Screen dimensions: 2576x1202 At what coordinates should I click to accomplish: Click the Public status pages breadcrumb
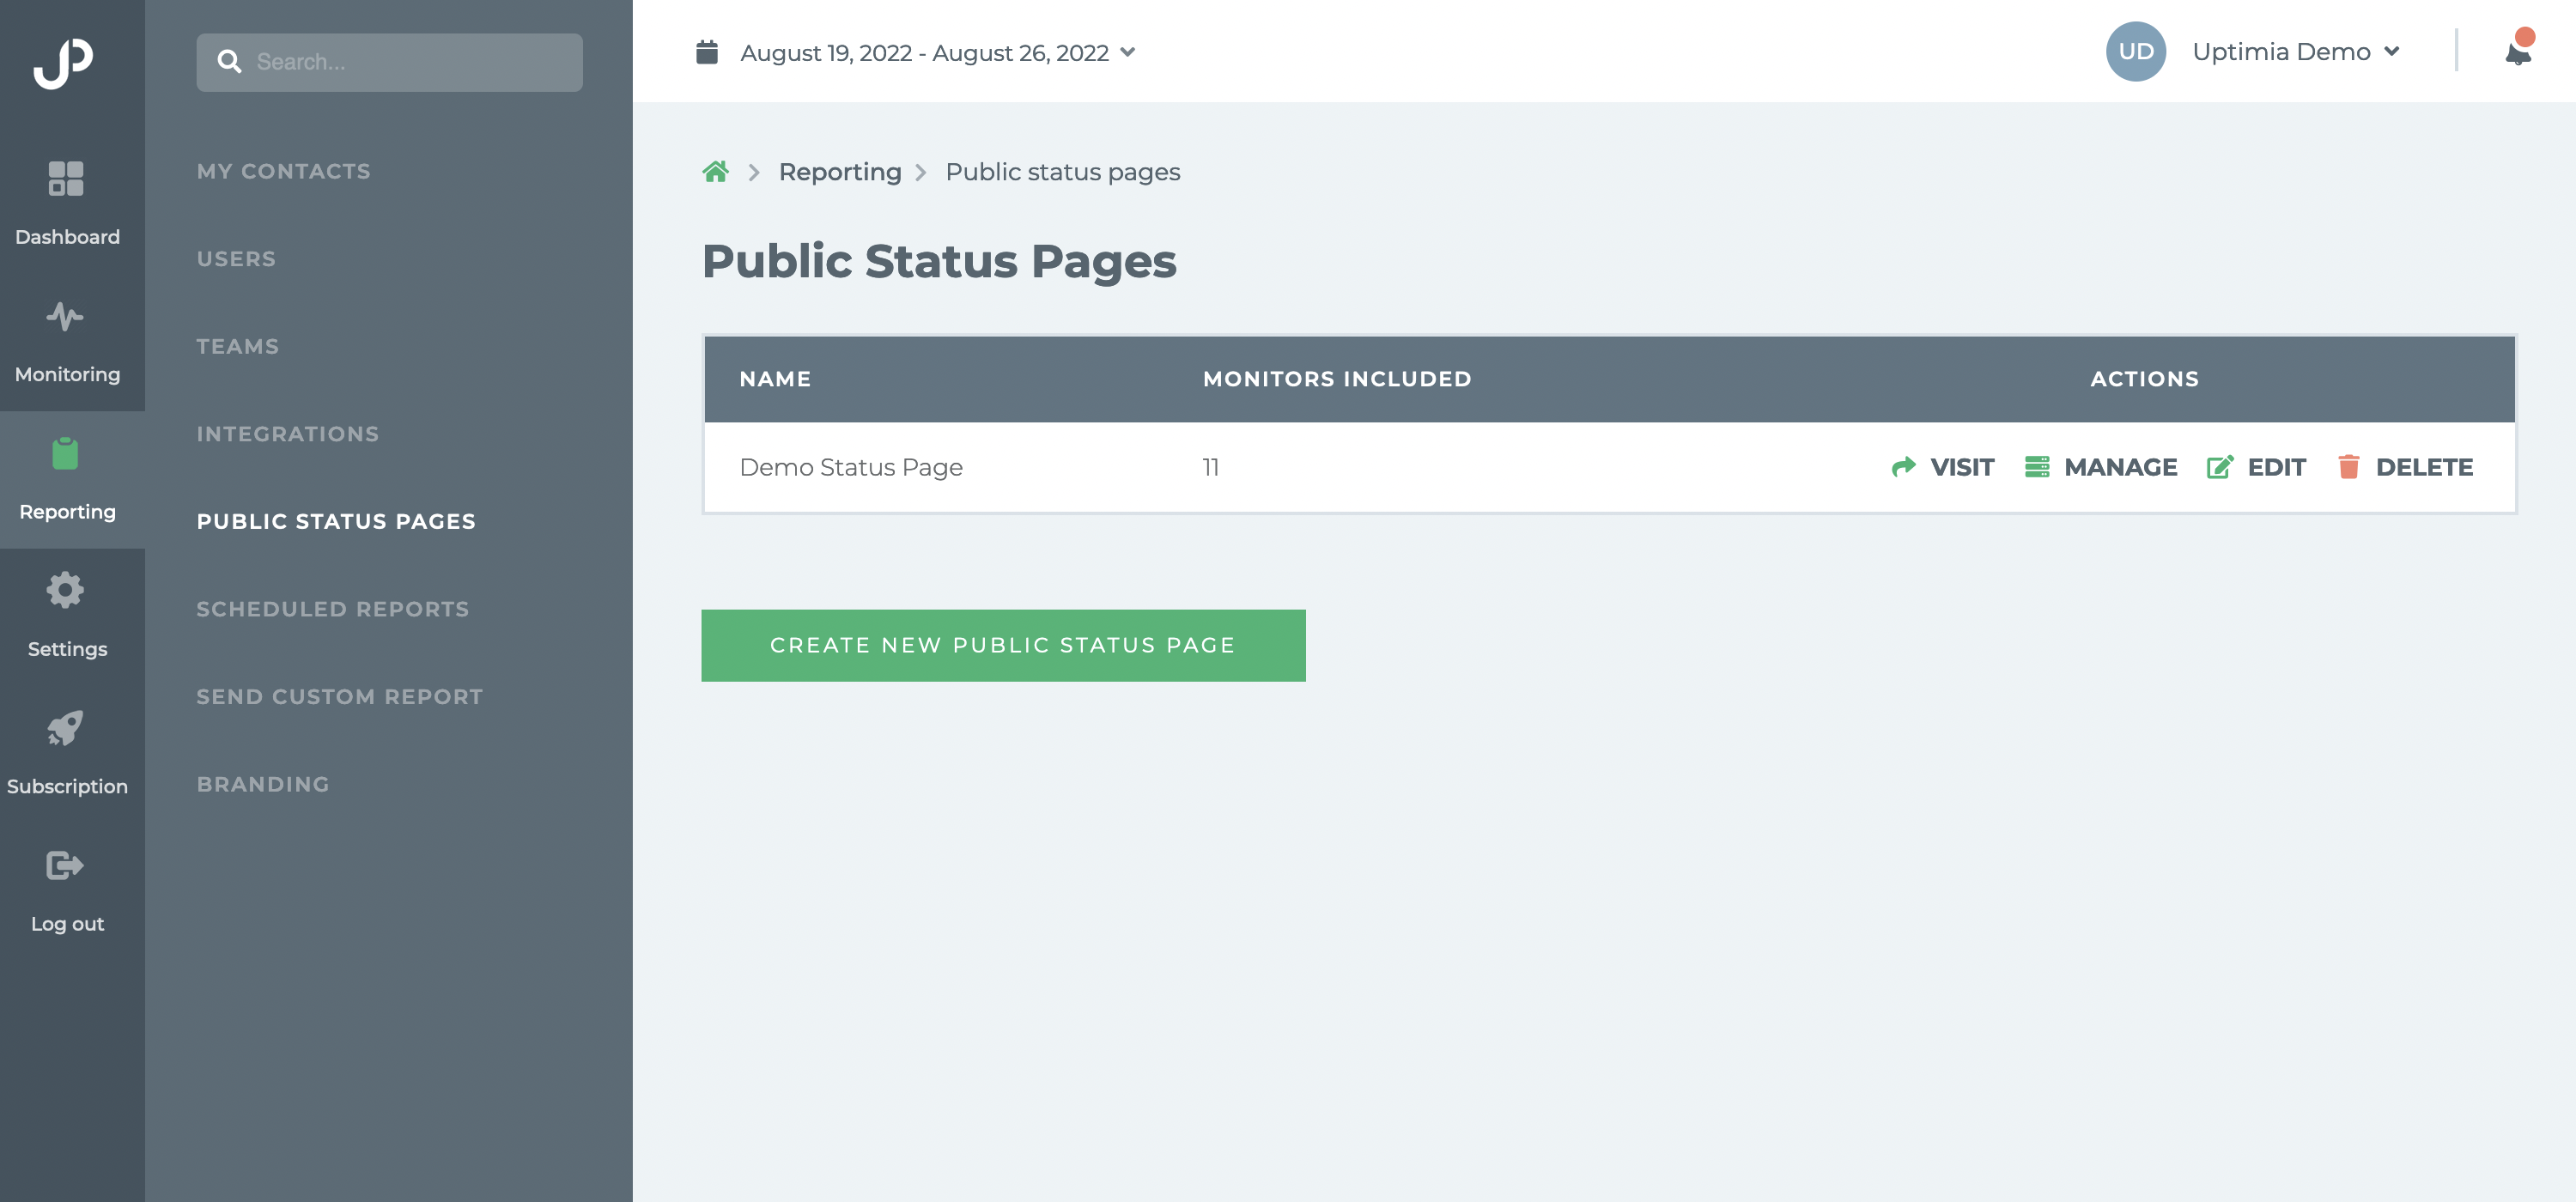pos(1063,172)
